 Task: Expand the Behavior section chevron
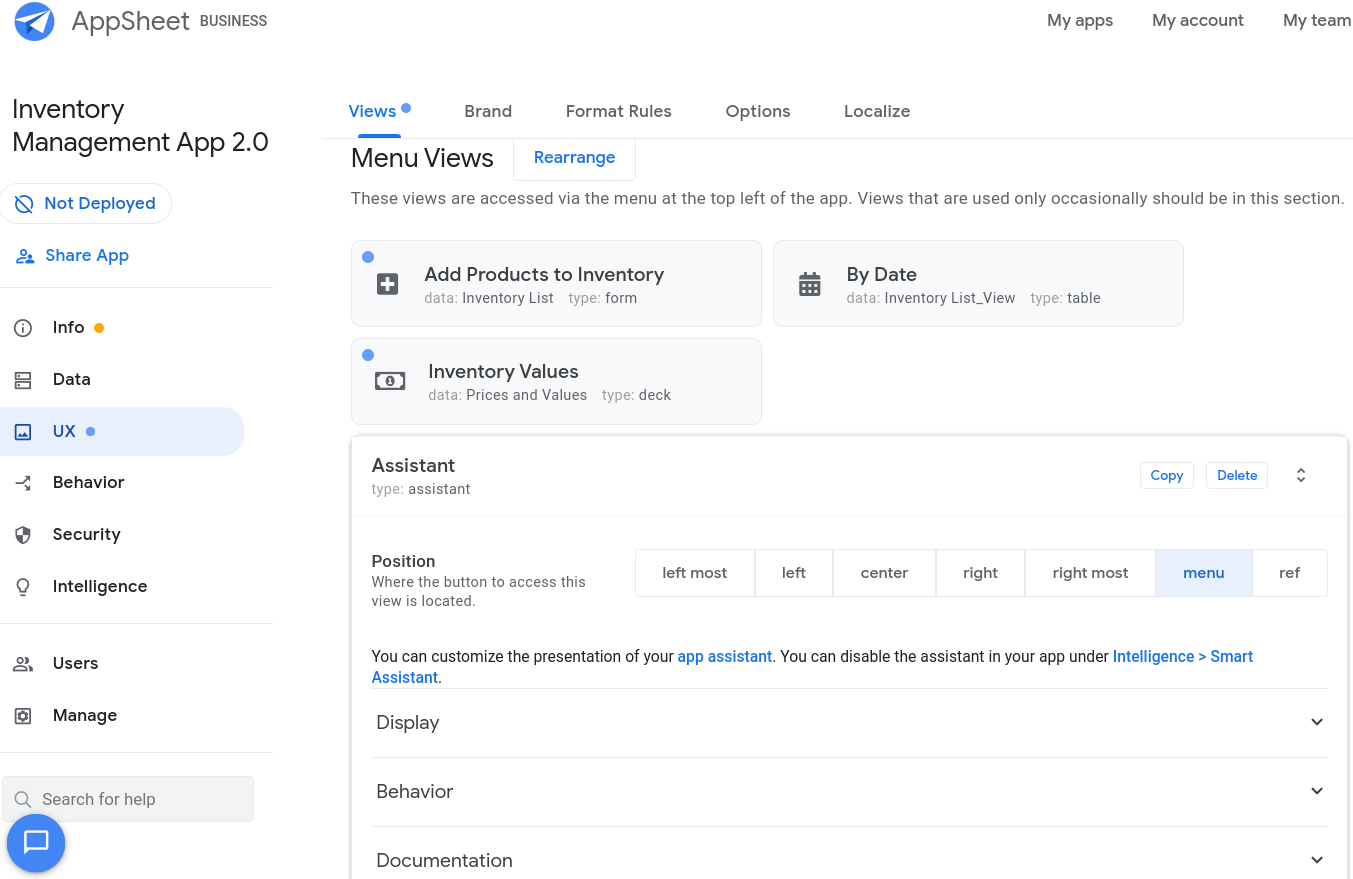point(1317,791)
